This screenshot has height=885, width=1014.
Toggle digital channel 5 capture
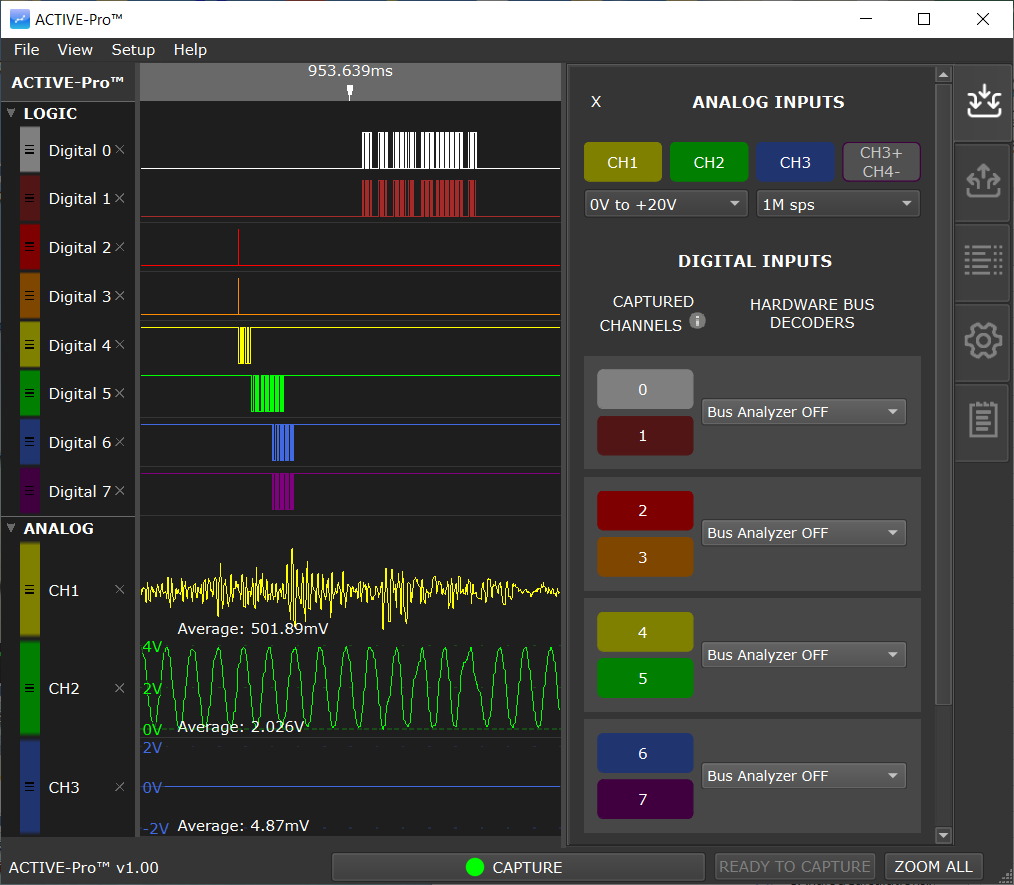644,677
